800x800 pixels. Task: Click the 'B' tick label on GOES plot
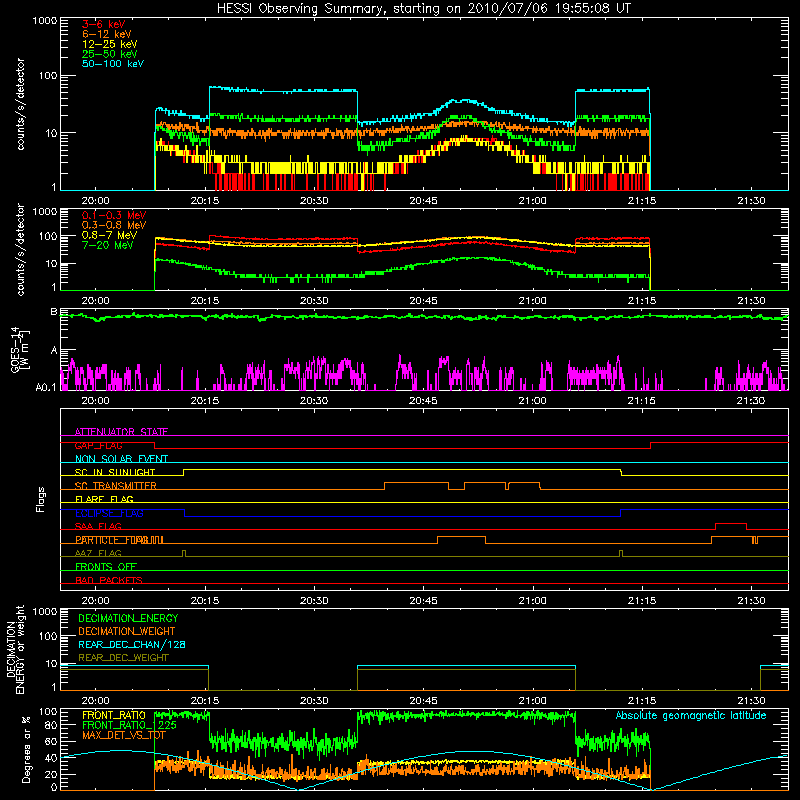(x=54, y=312)
